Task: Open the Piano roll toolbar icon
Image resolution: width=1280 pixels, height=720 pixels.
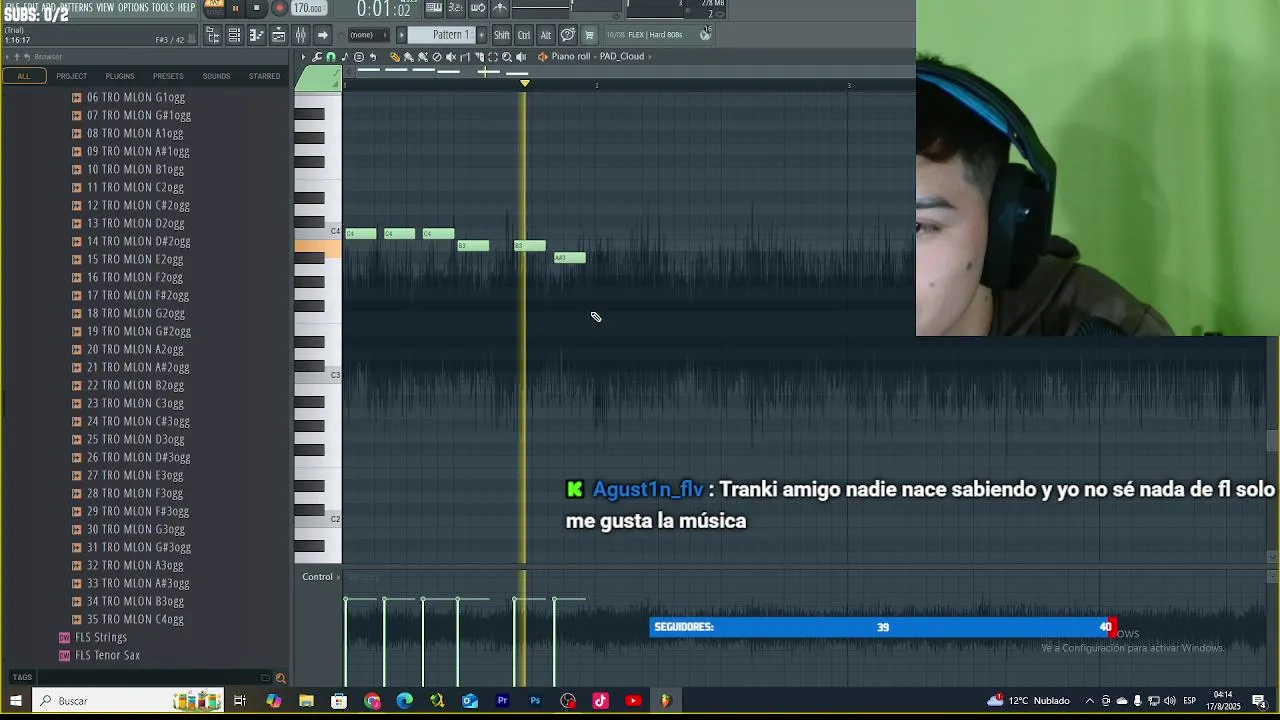Action: [256, 35]
